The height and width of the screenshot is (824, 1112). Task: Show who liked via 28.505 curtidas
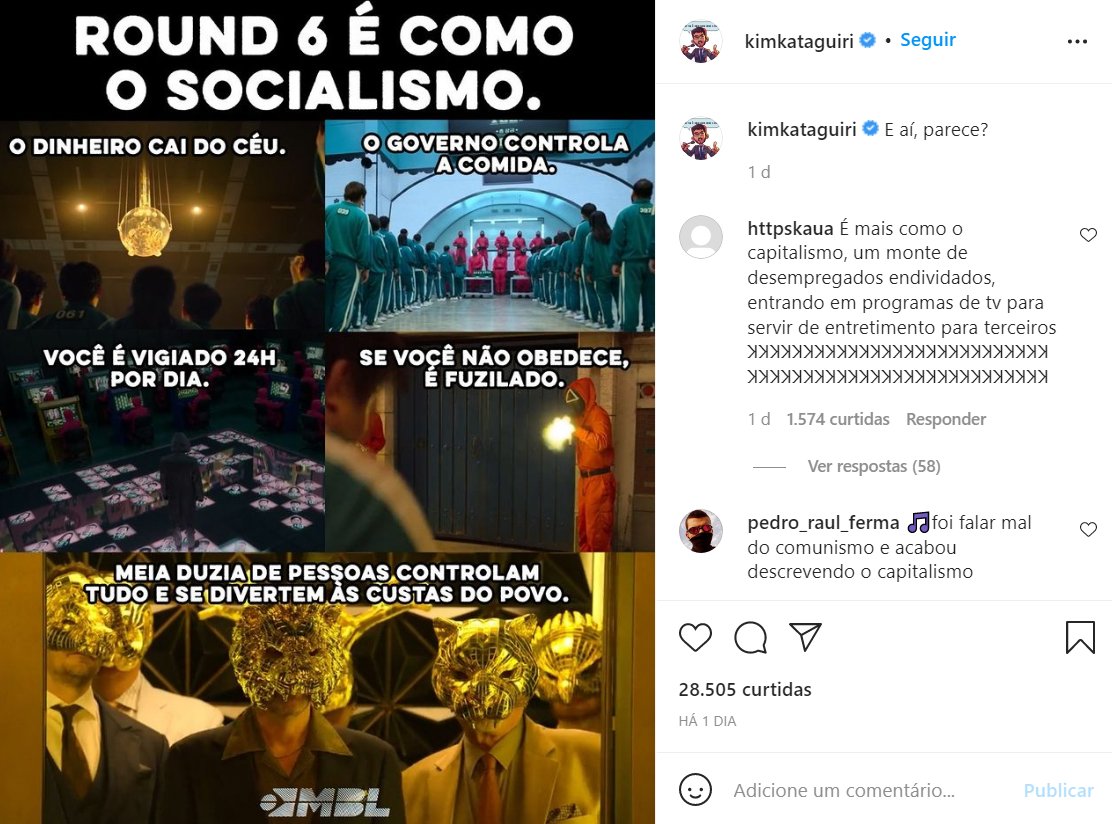click(745, 689)
